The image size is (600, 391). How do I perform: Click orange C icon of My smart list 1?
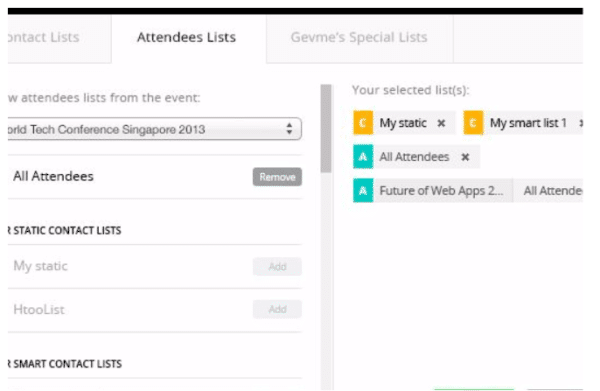(473, 123)
